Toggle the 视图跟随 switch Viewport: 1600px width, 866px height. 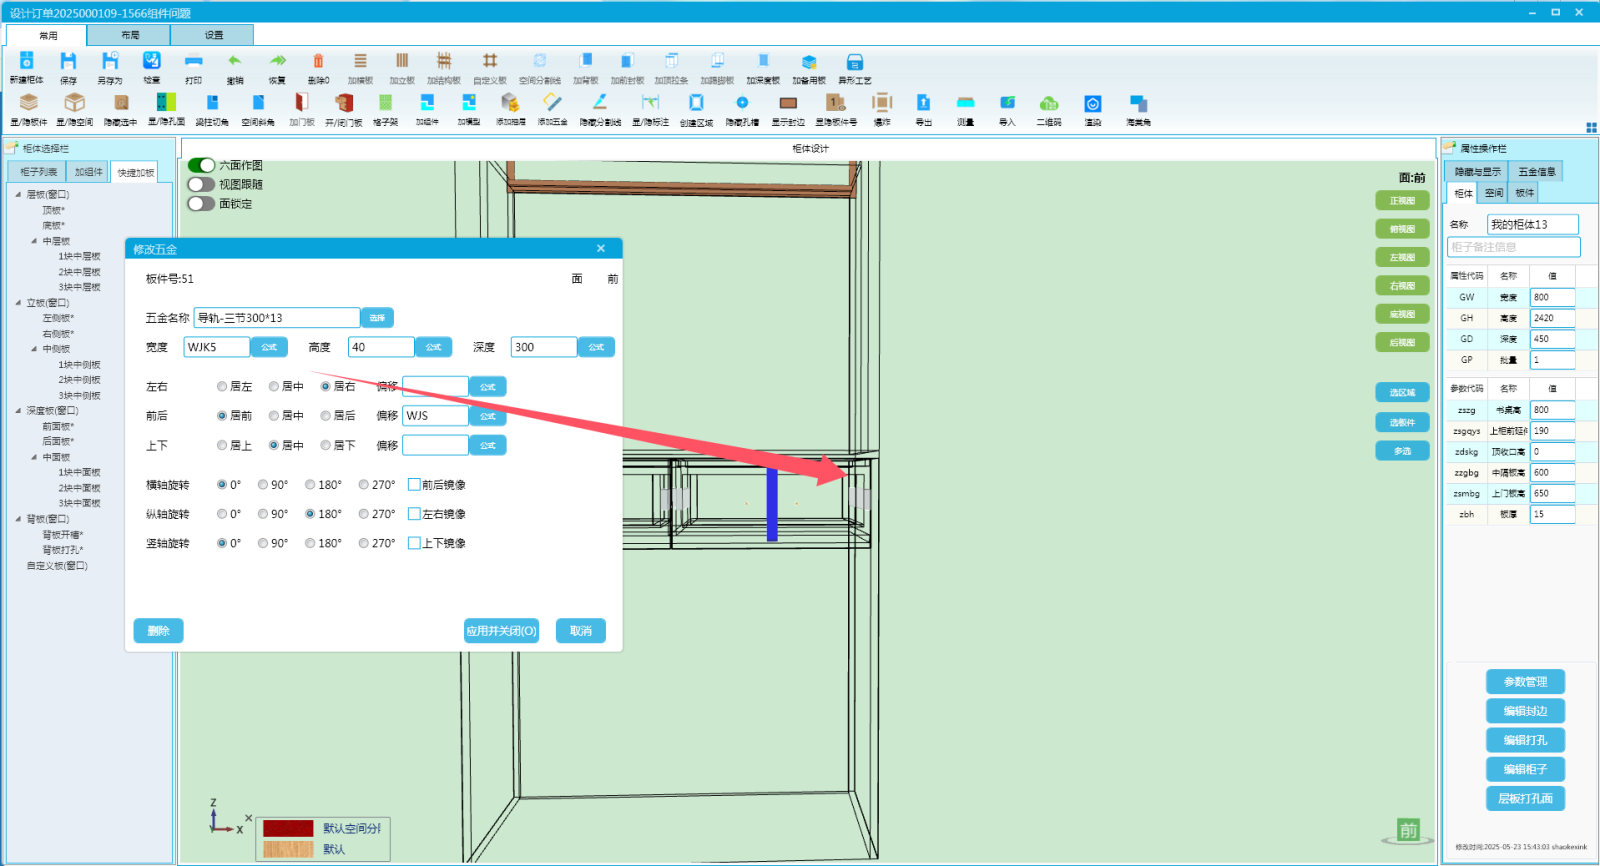[201, 184]
